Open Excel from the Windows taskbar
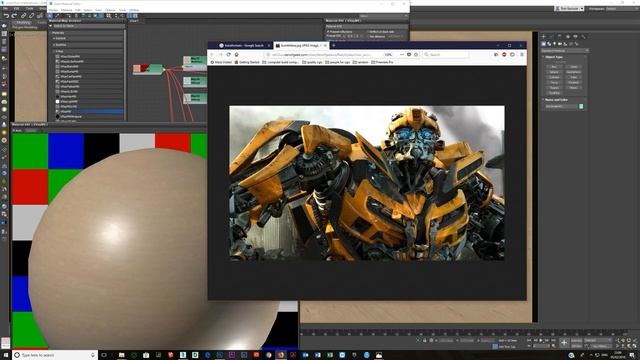Screen dimensions: 640x360 click(330, 355)
